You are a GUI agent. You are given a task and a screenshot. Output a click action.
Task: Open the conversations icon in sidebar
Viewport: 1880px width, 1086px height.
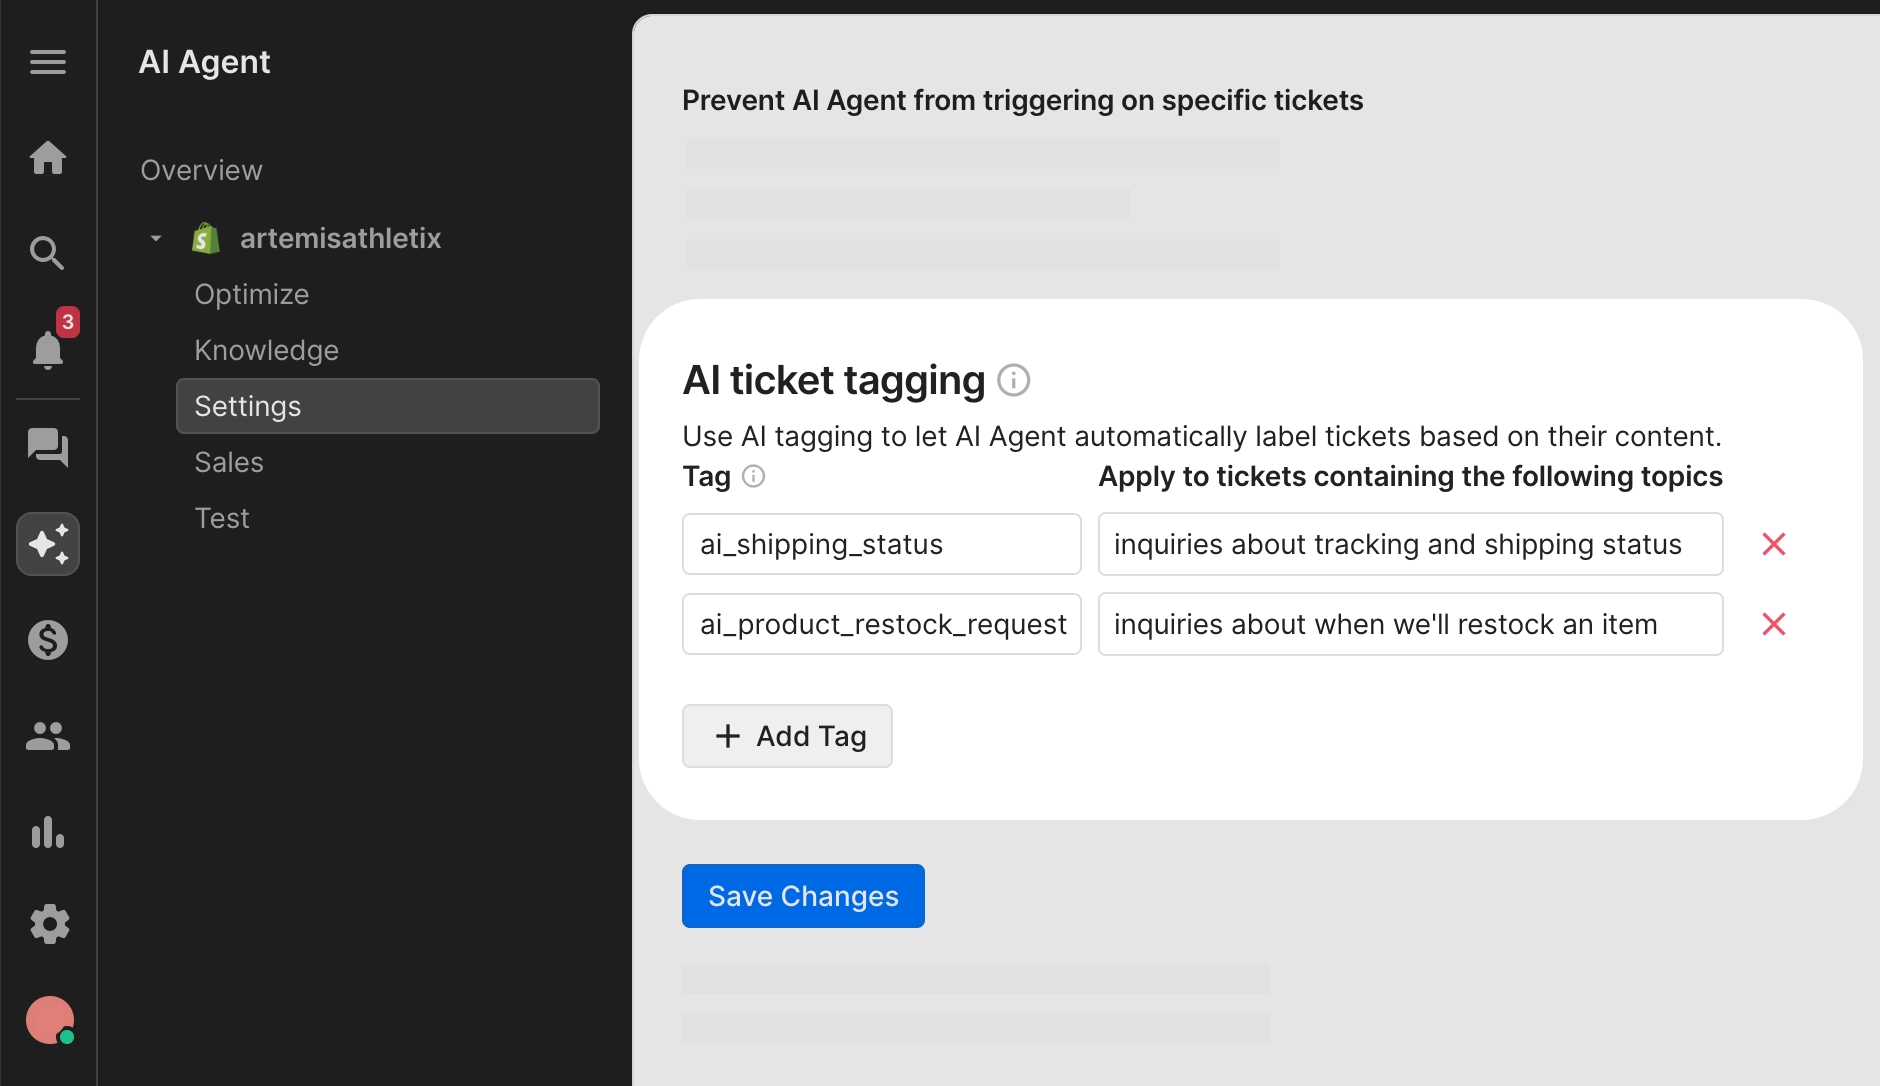[x=47, y=448]
